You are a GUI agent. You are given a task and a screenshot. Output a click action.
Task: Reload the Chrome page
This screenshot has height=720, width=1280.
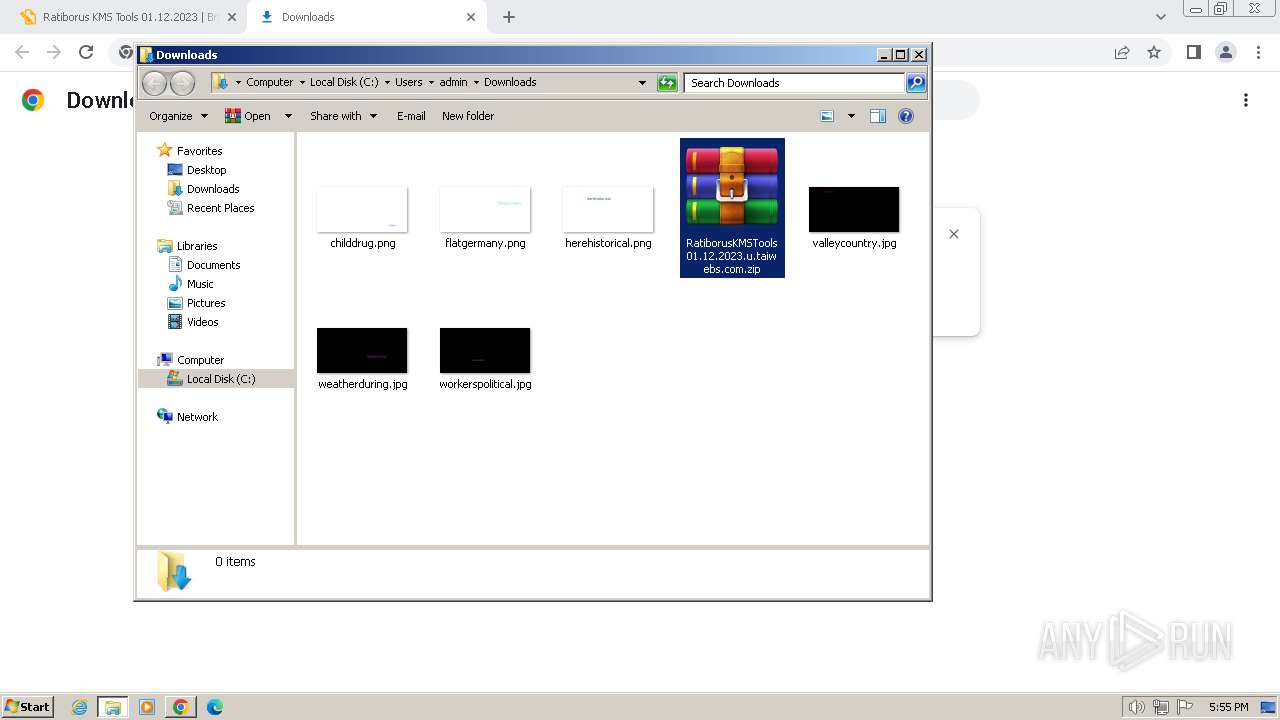pyautogui.click(x=86, y=52)
